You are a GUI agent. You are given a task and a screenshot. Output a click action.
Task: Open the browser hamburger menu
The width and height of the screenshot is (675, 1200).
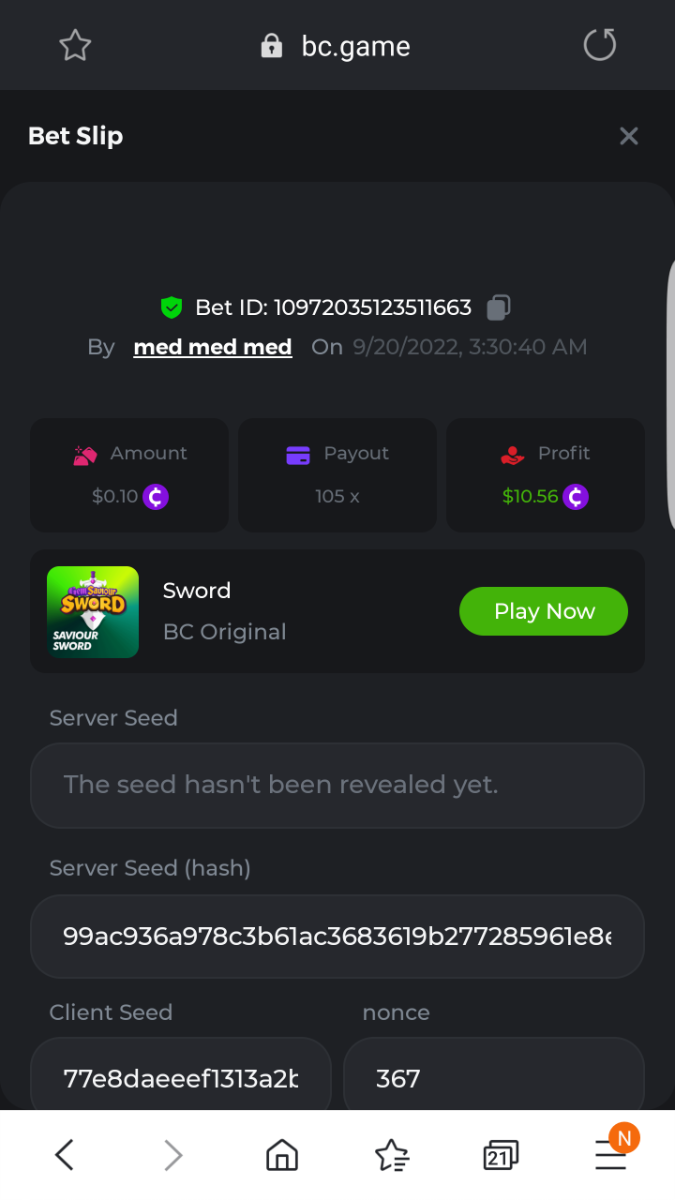610,1155
